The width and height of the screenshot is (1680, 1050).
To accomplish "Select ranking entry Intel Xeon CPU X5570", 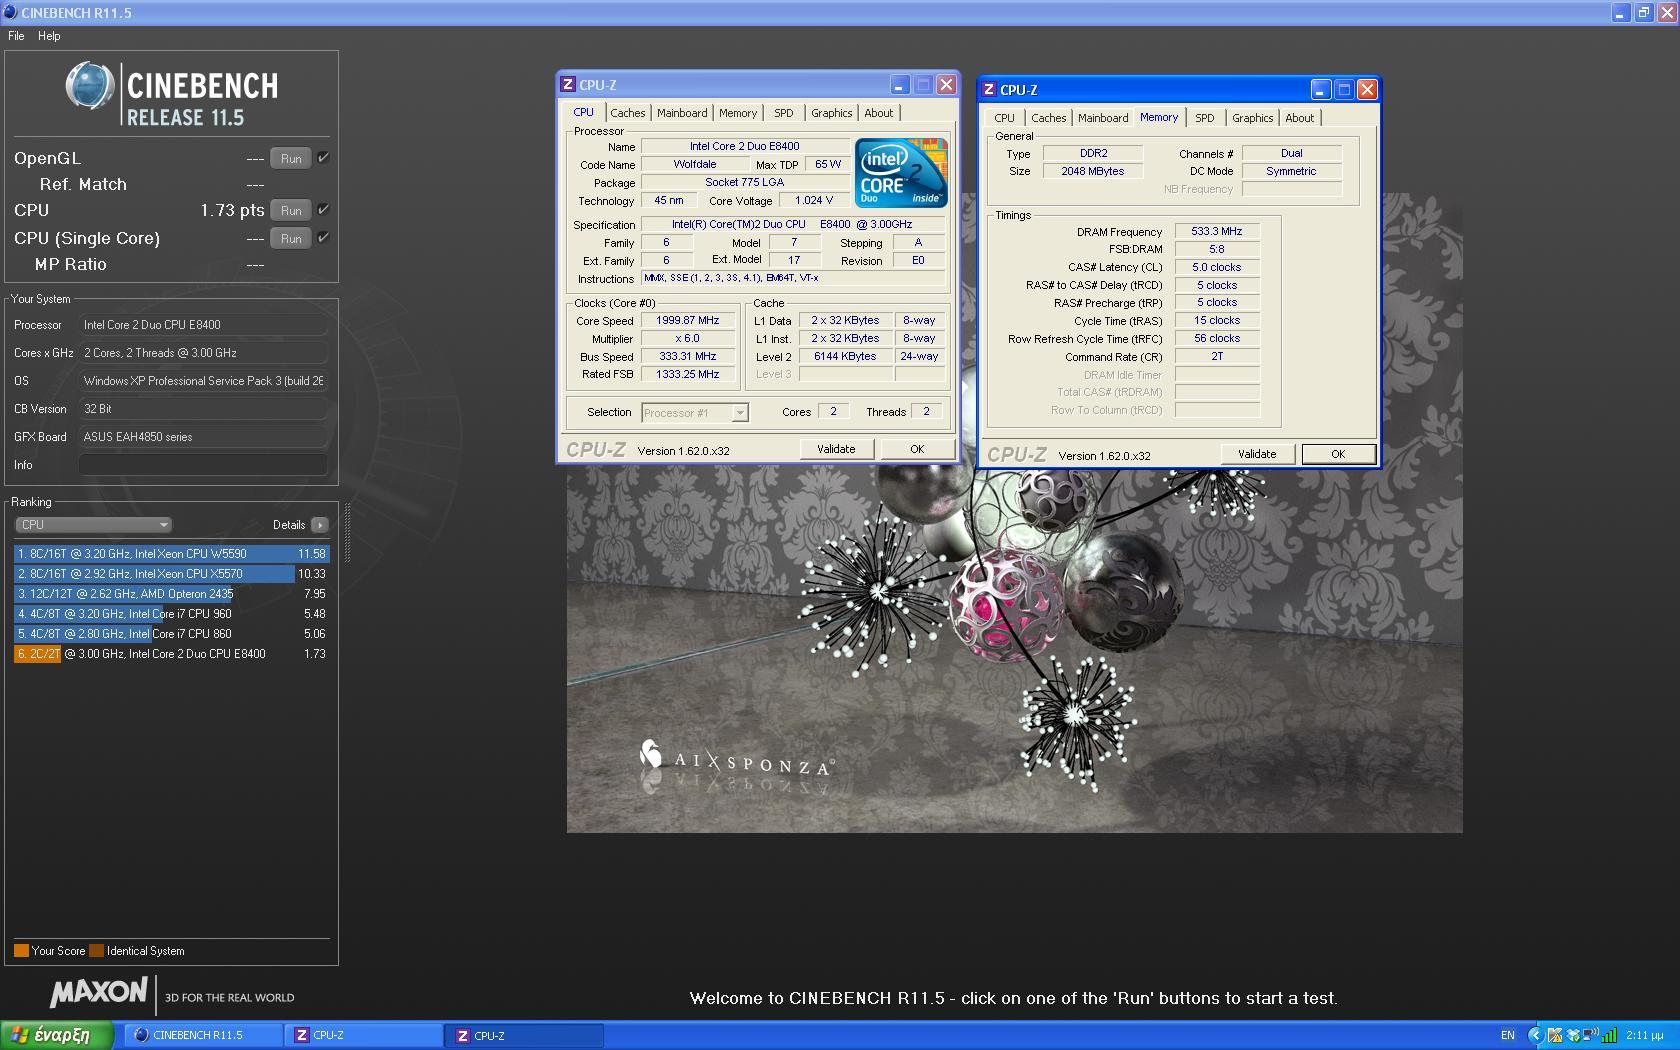I will (171, 573).
